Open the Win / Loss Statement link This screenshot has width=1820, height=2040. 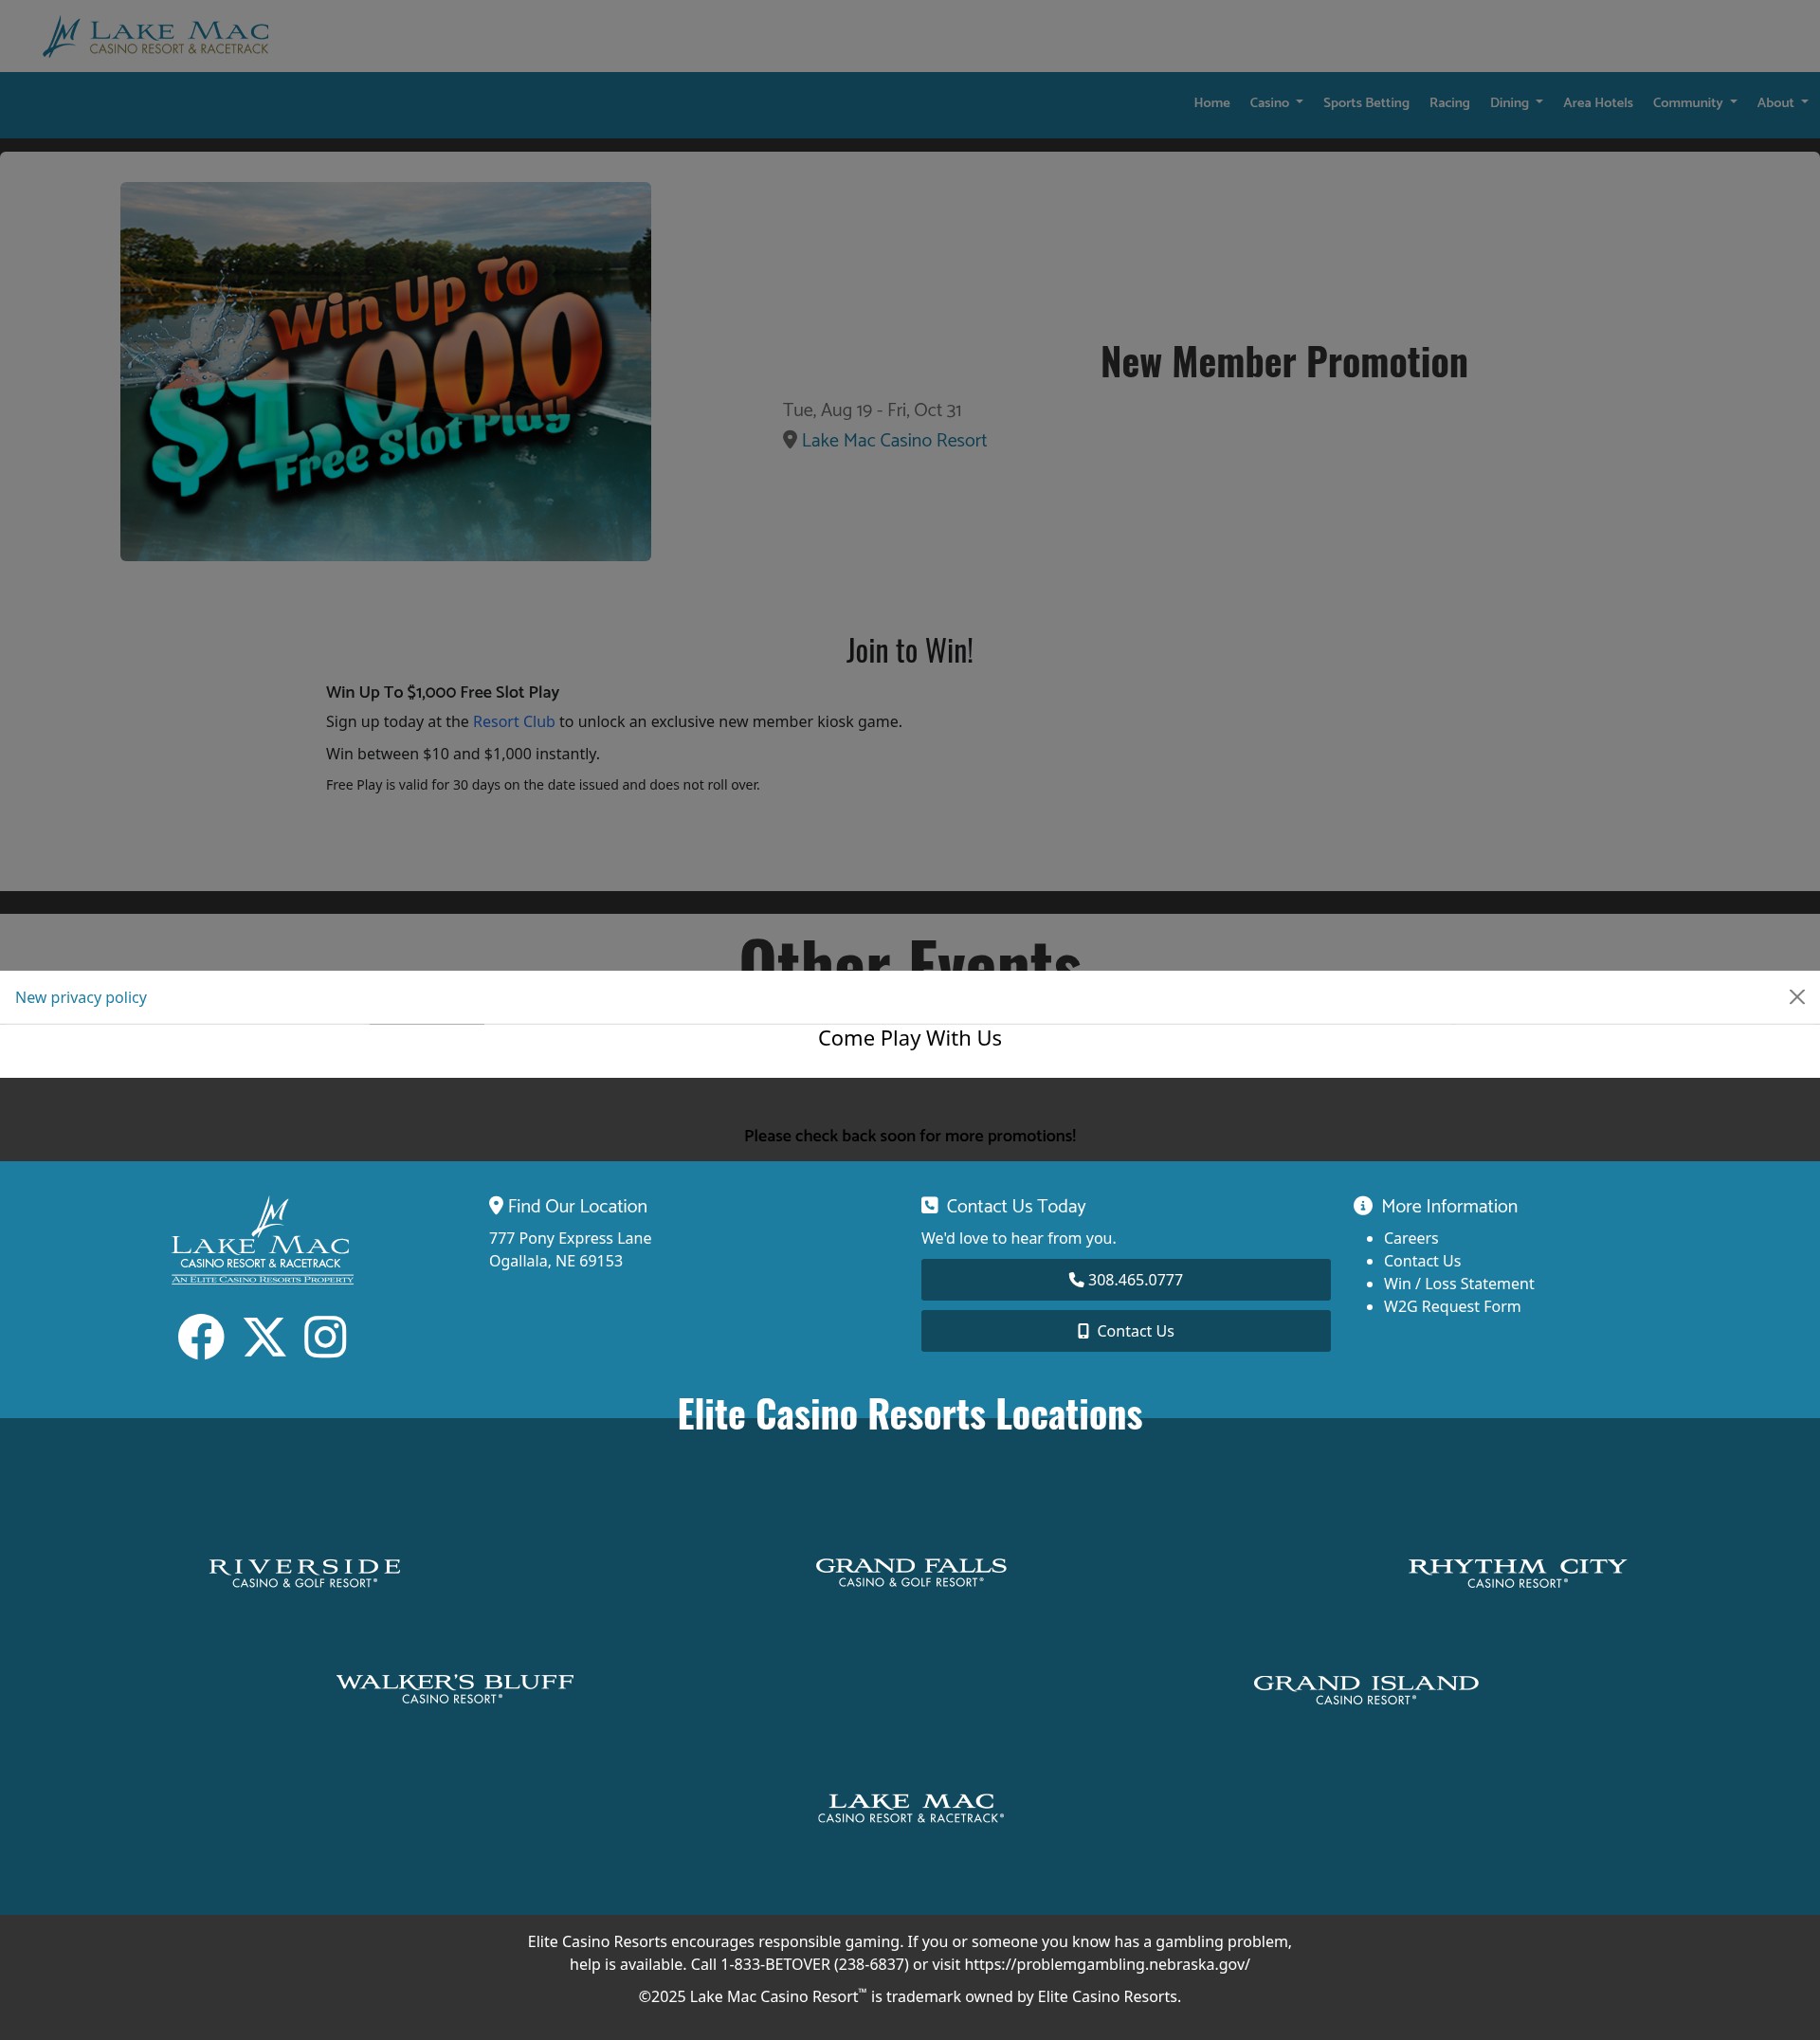tap(1458, 1284)
